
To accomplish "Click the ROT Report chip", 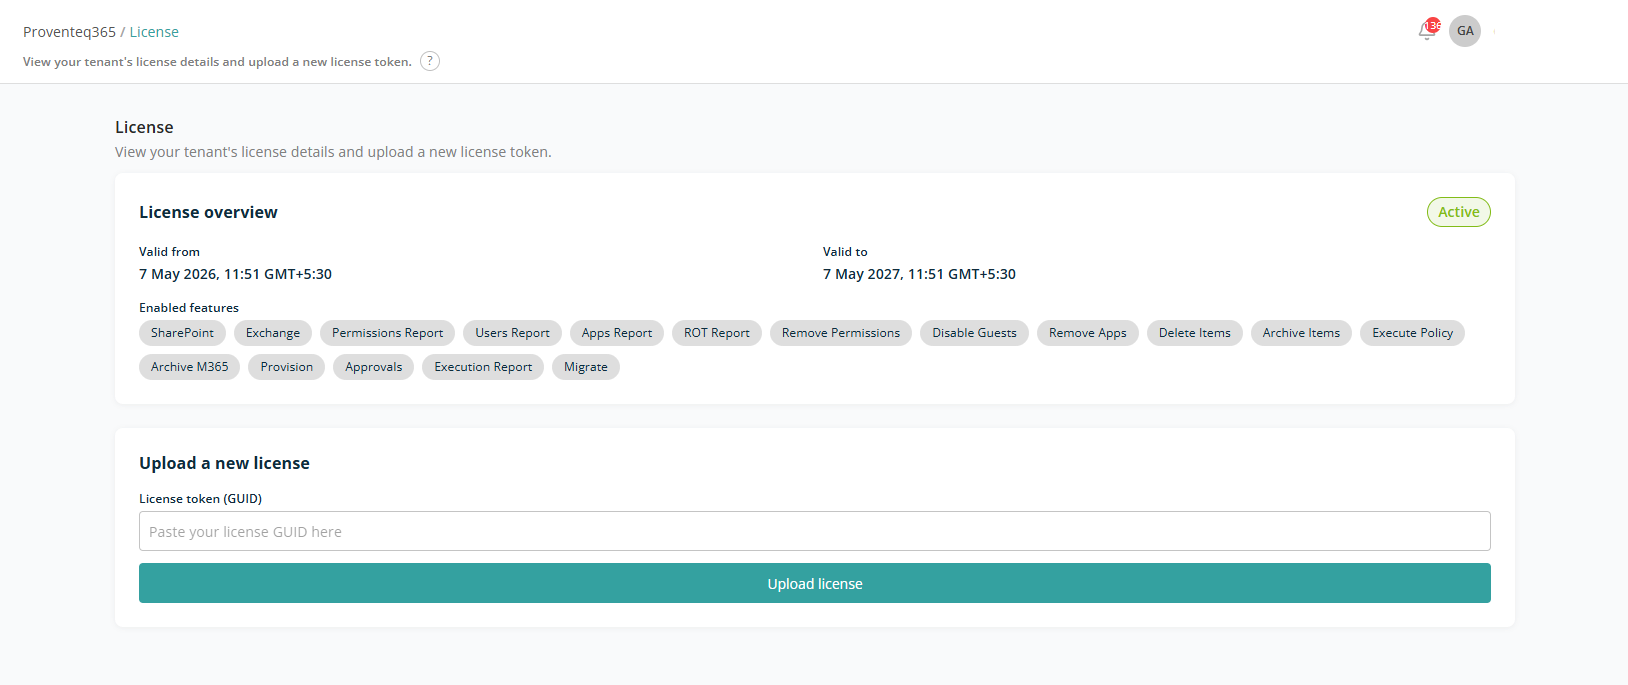I will coord(717,333).
